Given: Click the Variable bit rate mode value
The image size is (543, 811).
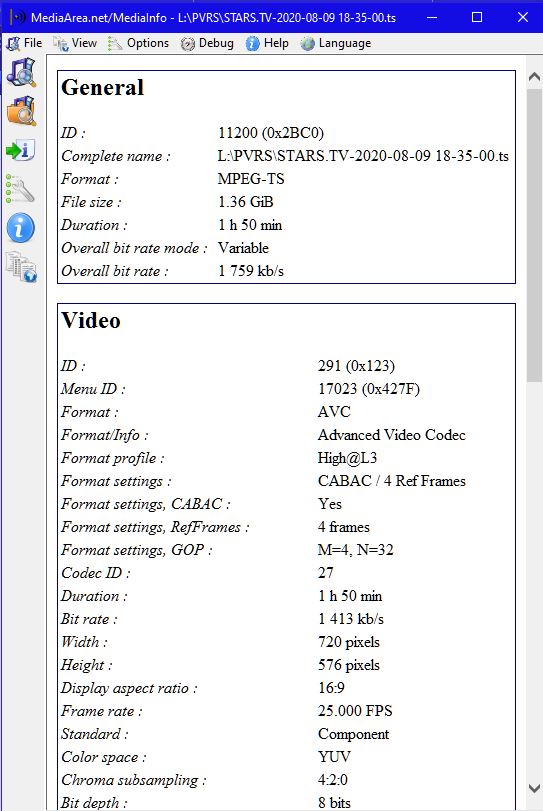Looking at the screenshot, I should pyautogui.click(x=243, y=248).
